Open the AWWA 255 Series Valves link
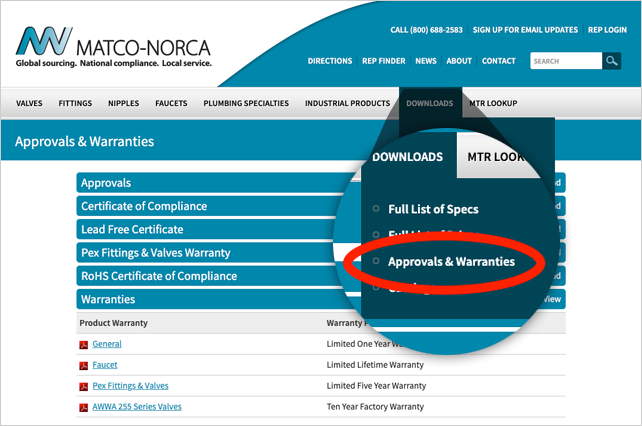 click(x=137, y=407)
